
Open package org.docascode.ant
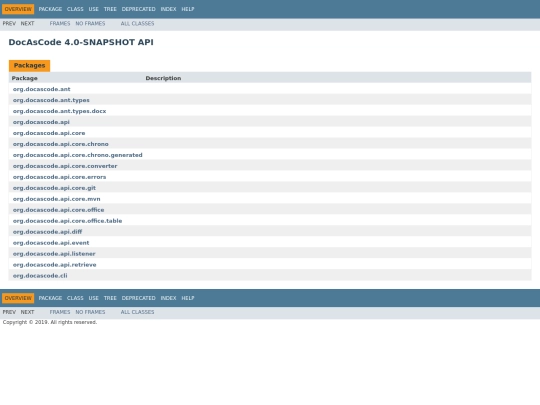(x=42, y=89)
